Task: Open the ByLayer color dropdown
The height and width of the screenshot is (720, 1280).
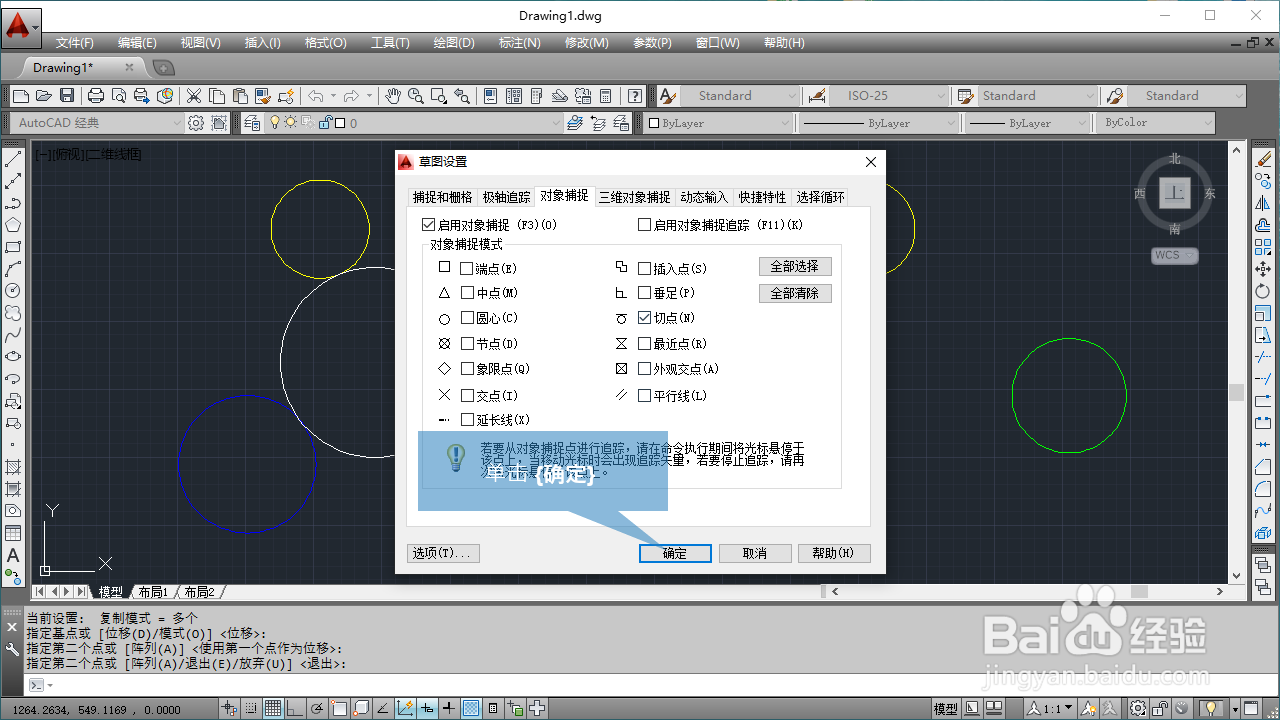Action: click(717, 123)
